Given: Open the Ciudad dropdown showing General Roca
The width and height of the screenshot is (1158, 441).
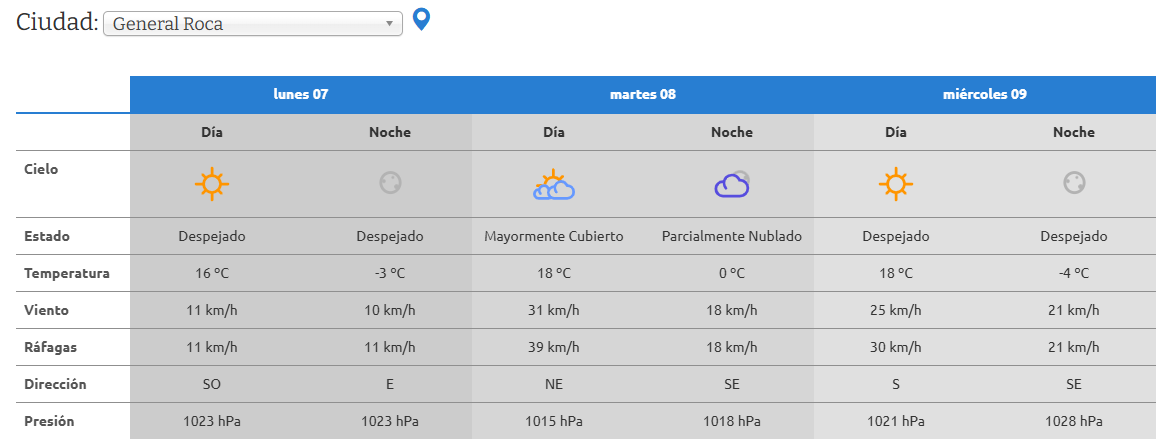Looking at the screenshot, I should point(252,24).
